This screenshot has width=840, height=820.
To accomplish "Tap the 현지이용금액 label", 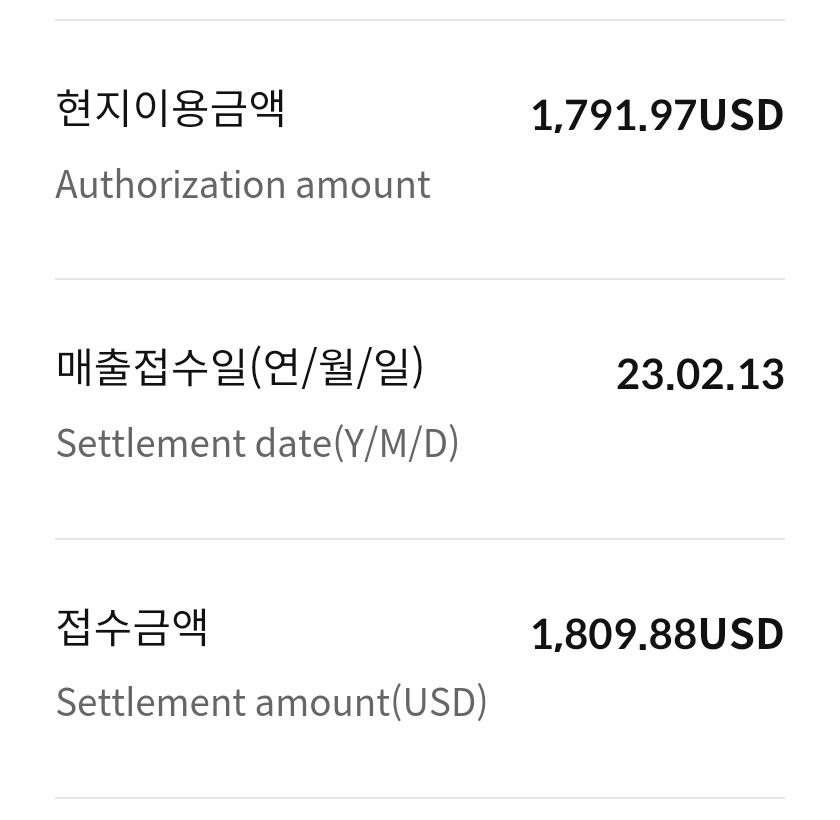I will coord(170,108).
